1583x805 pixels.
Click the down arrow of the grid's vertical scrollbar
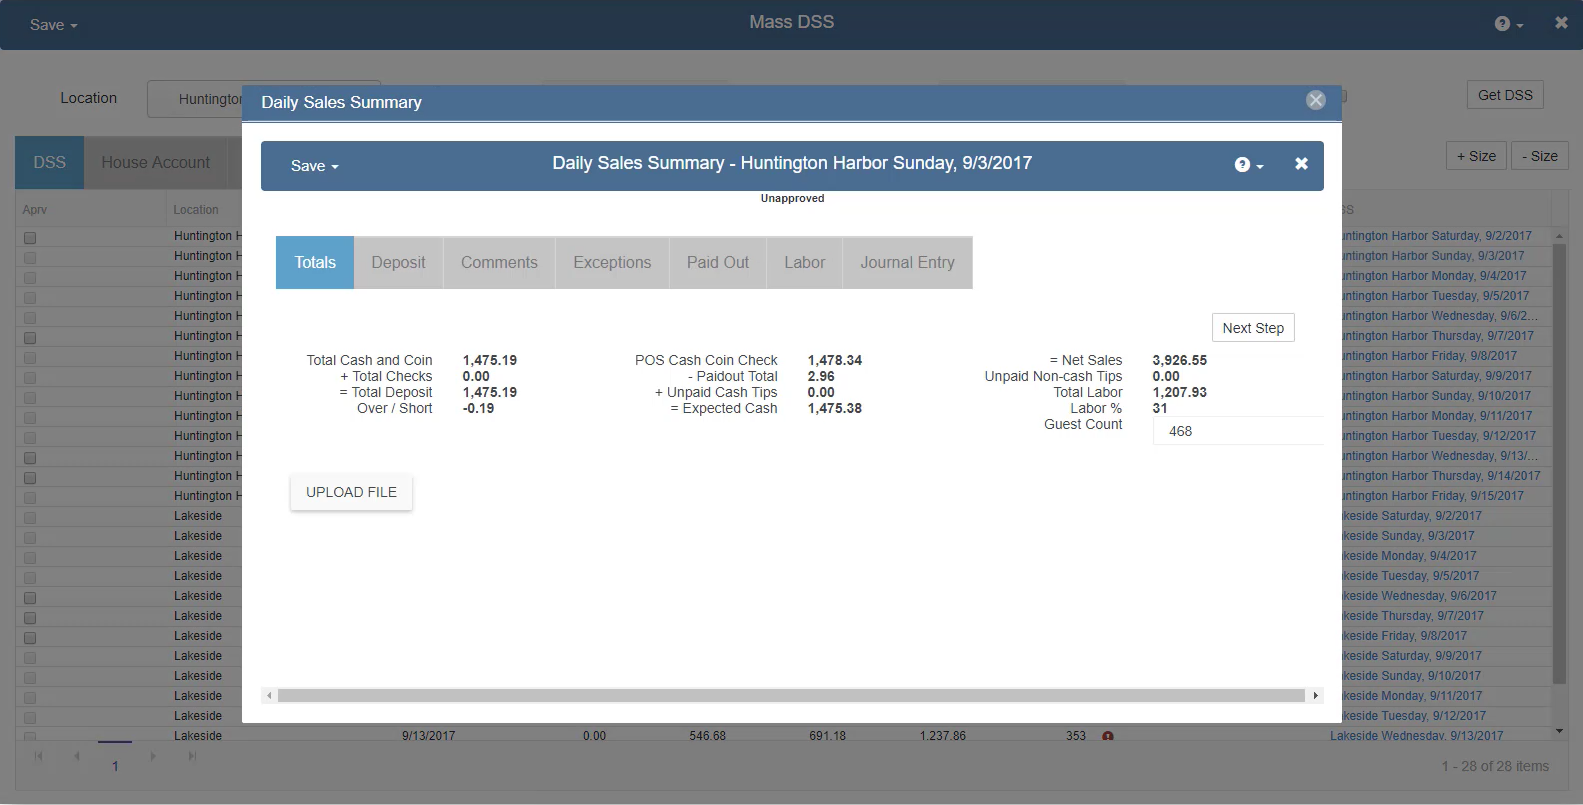click(1558, 732)
